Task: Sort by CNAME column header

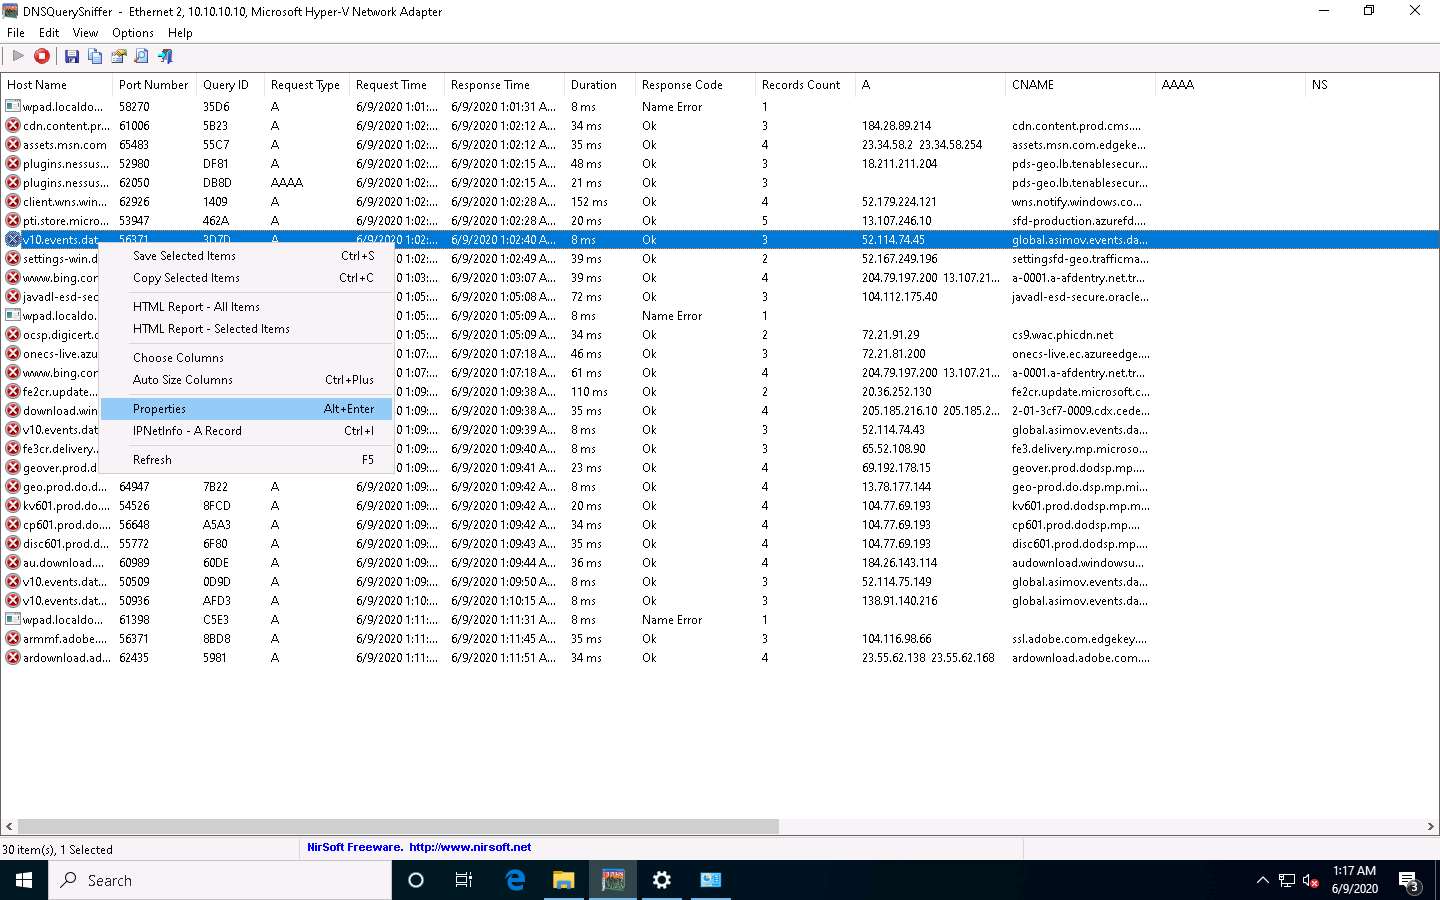Action: click(1080, 85)
